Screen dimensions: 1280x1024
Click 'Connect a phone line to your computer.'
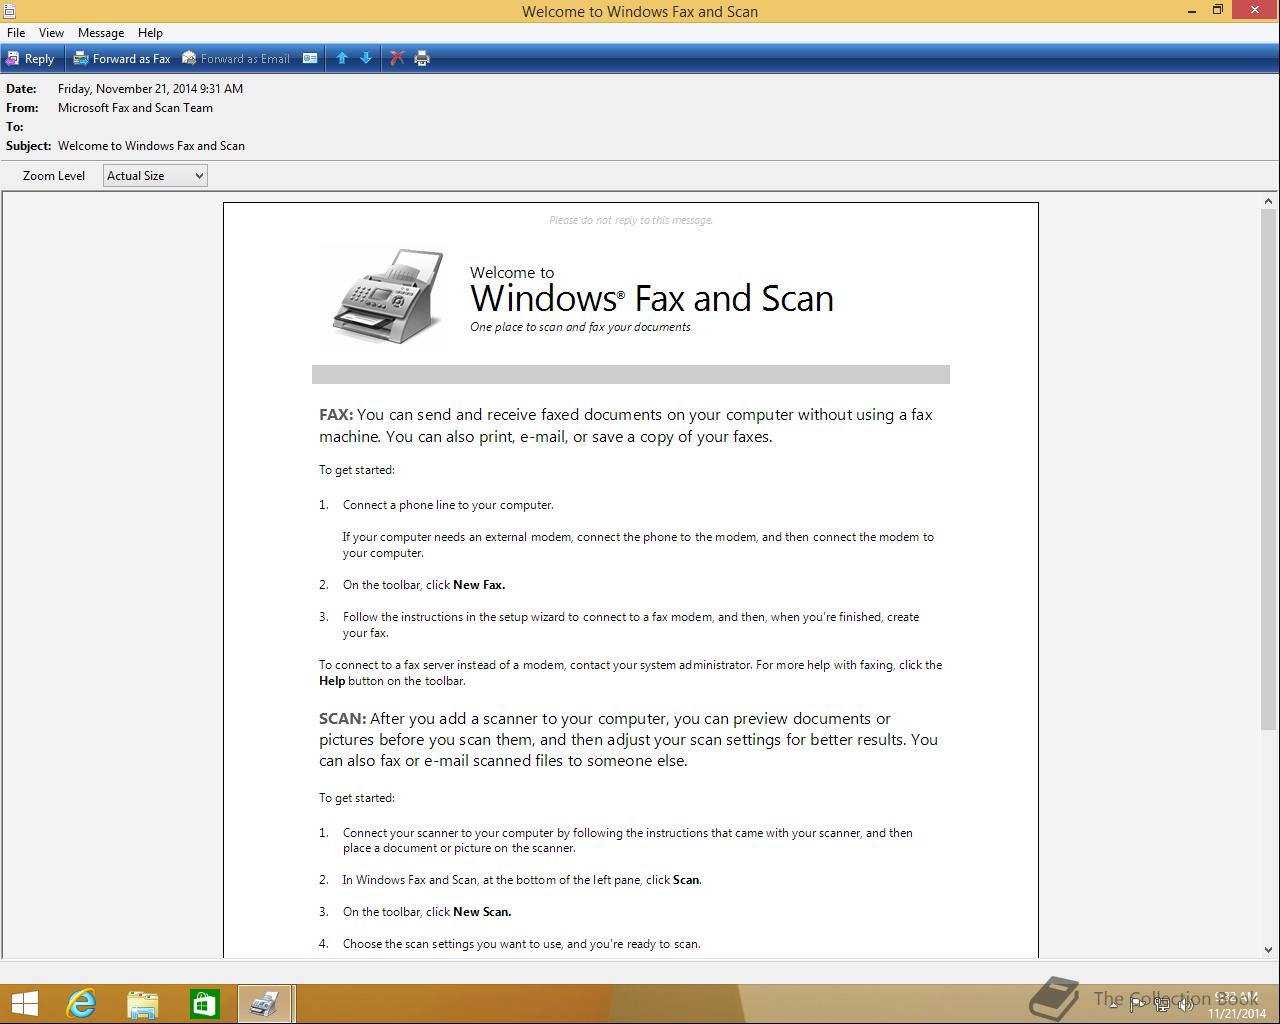point(448,505)
